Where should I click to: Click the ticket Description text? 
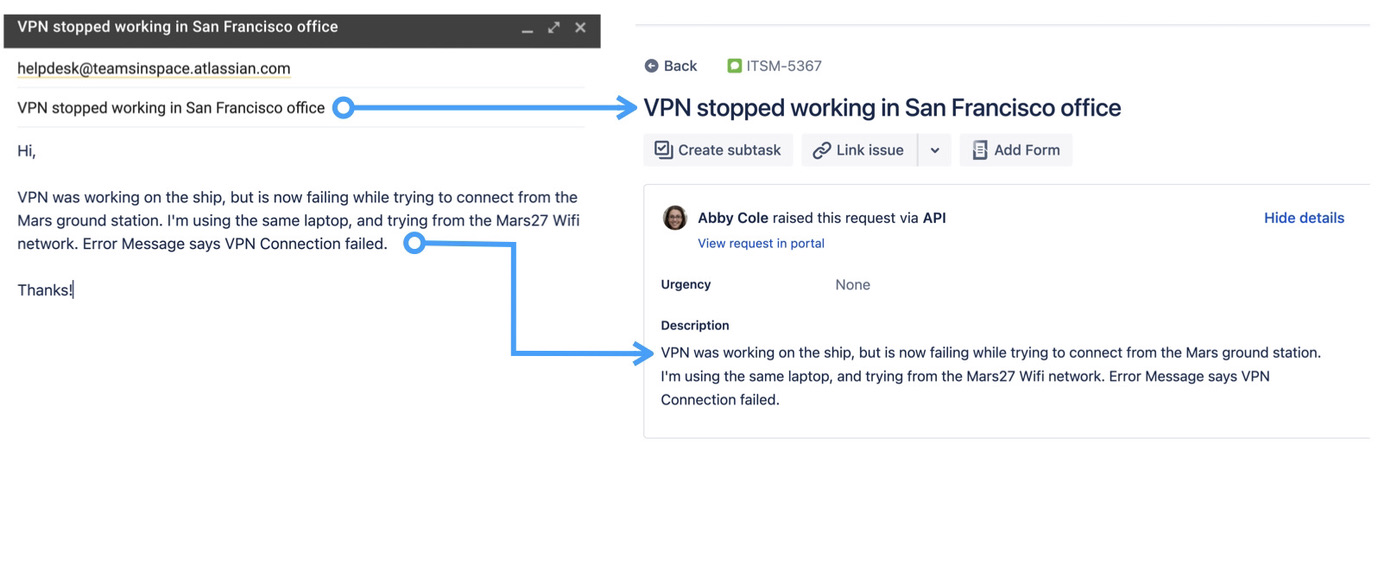990,376
